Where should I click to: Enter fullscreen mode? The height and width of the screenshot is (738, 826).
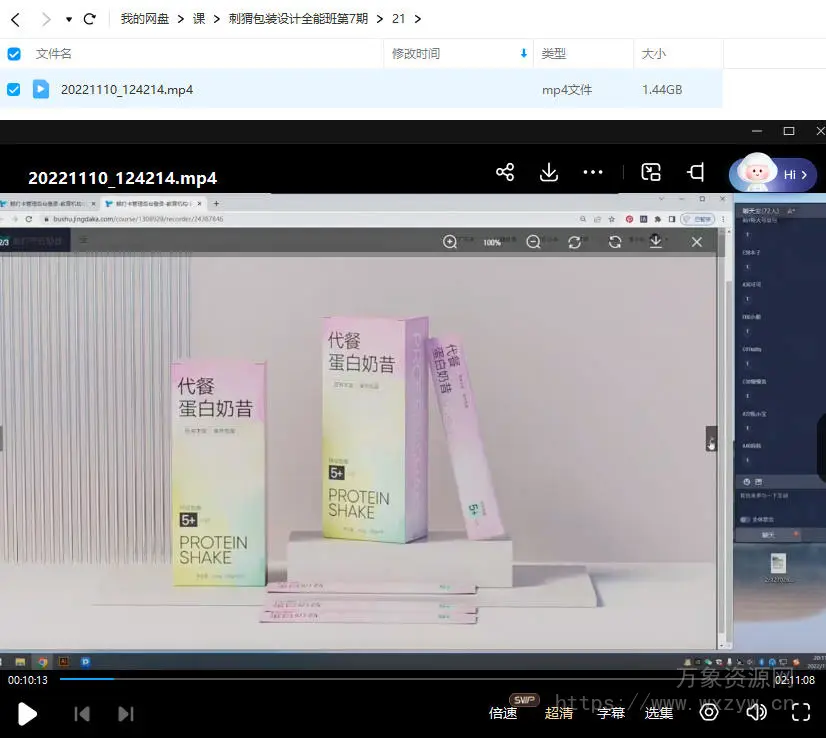(x=801, y=712)
